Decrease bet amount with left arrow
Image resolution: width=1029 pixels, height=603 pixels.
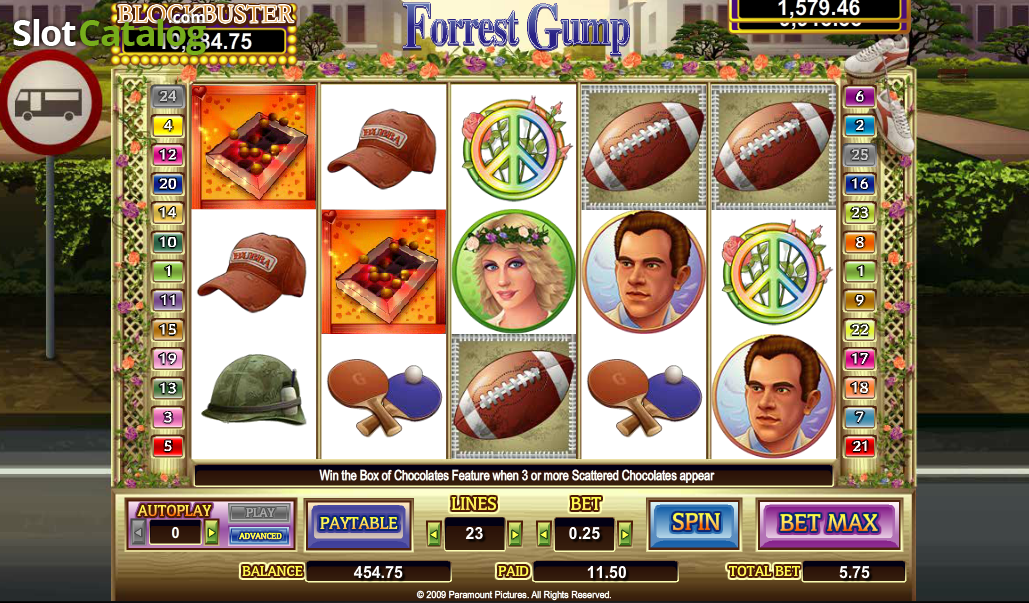tap(543, 533)
